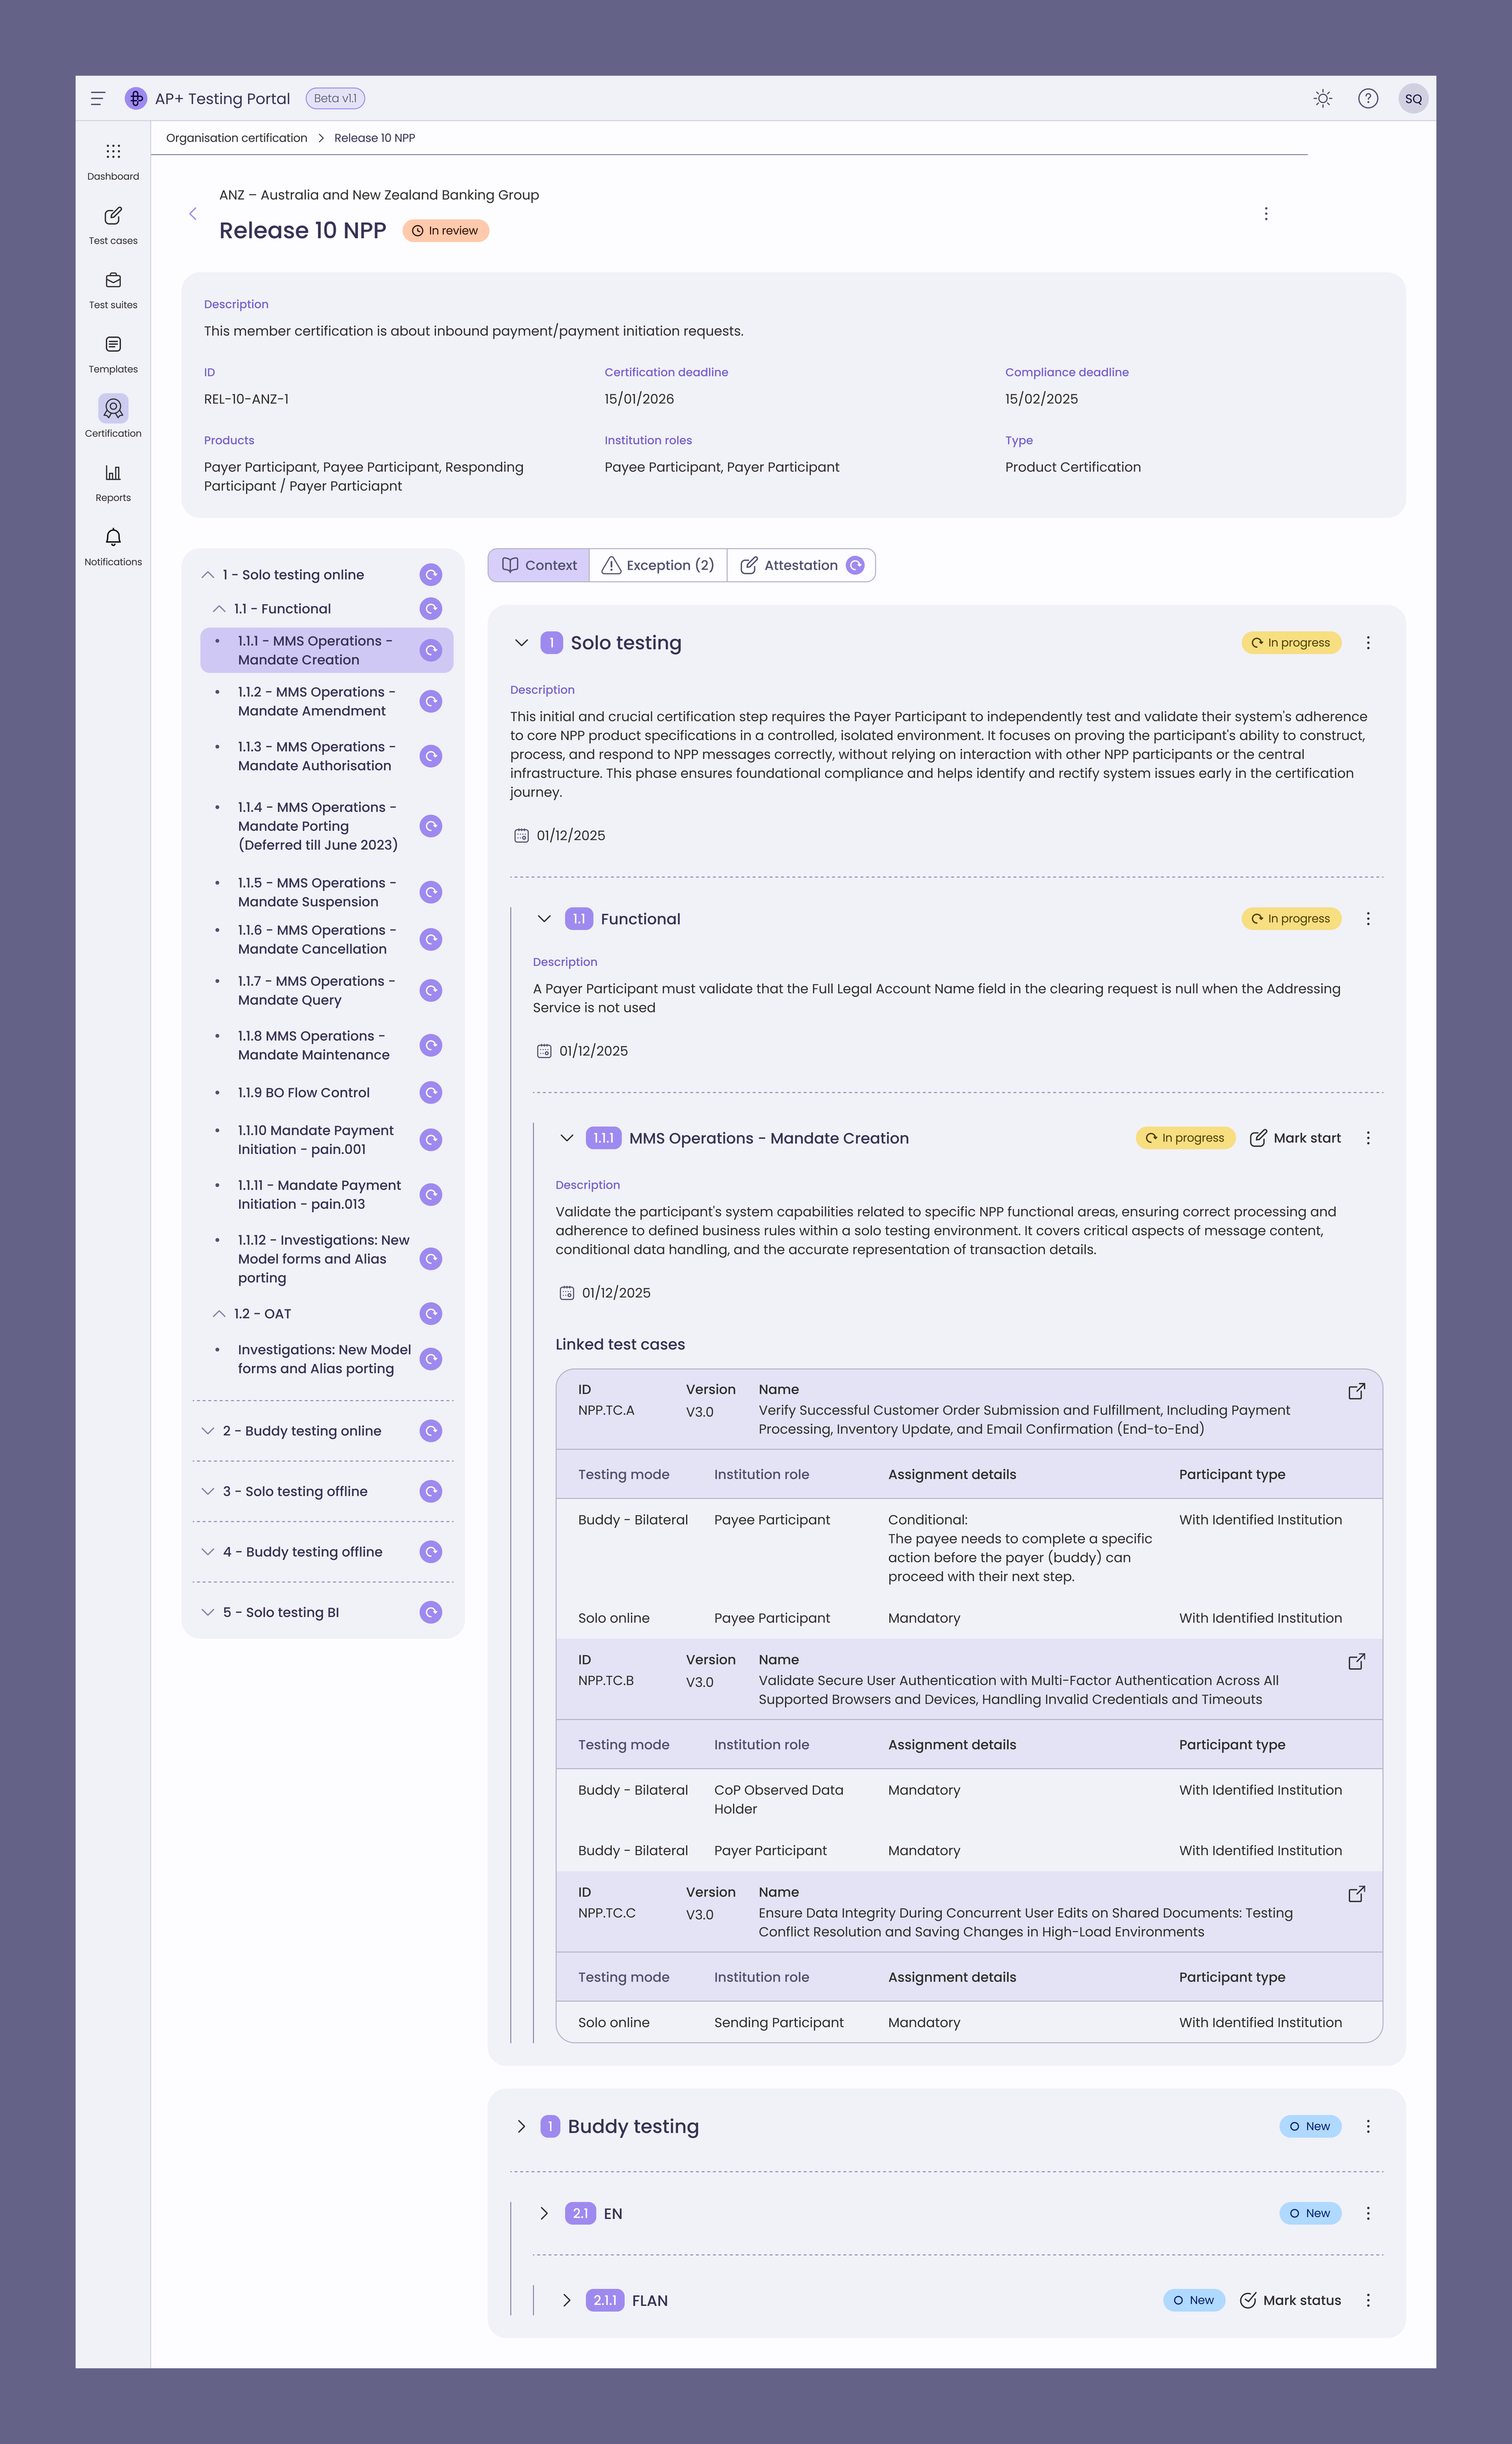Click the In progress status badge of Solo testing
Image resolution: width=1512 pixels, height=2444 pixels.
tap(1290, 643)
